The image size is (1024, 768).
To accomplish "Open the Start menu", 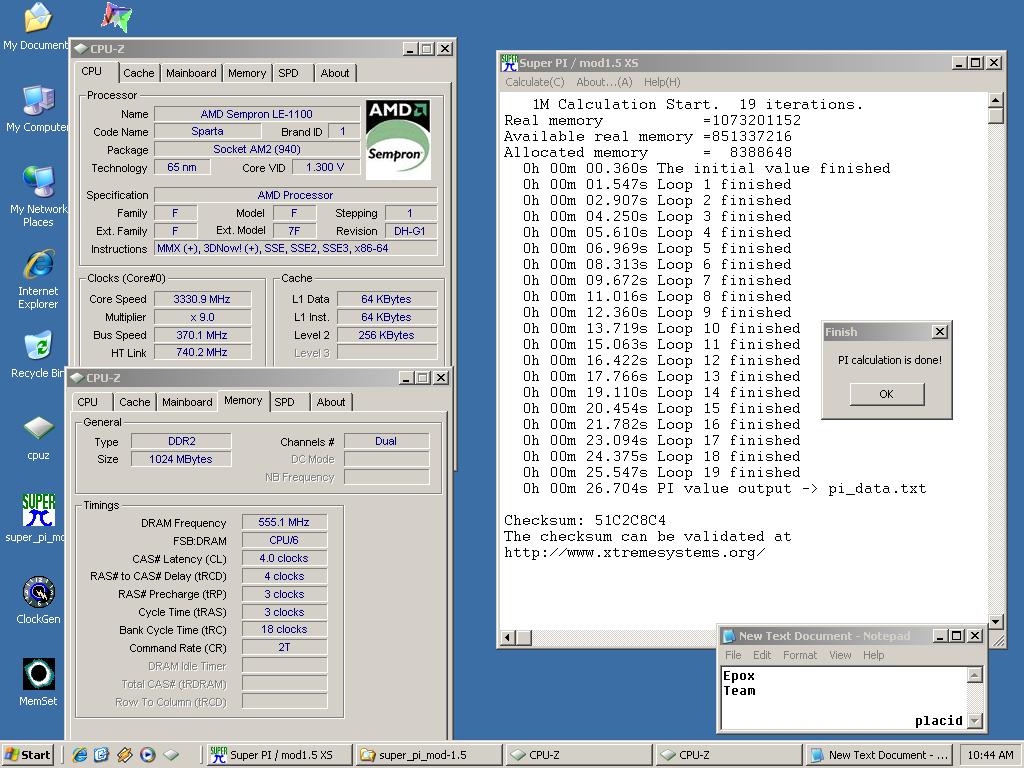I will 27,755.
